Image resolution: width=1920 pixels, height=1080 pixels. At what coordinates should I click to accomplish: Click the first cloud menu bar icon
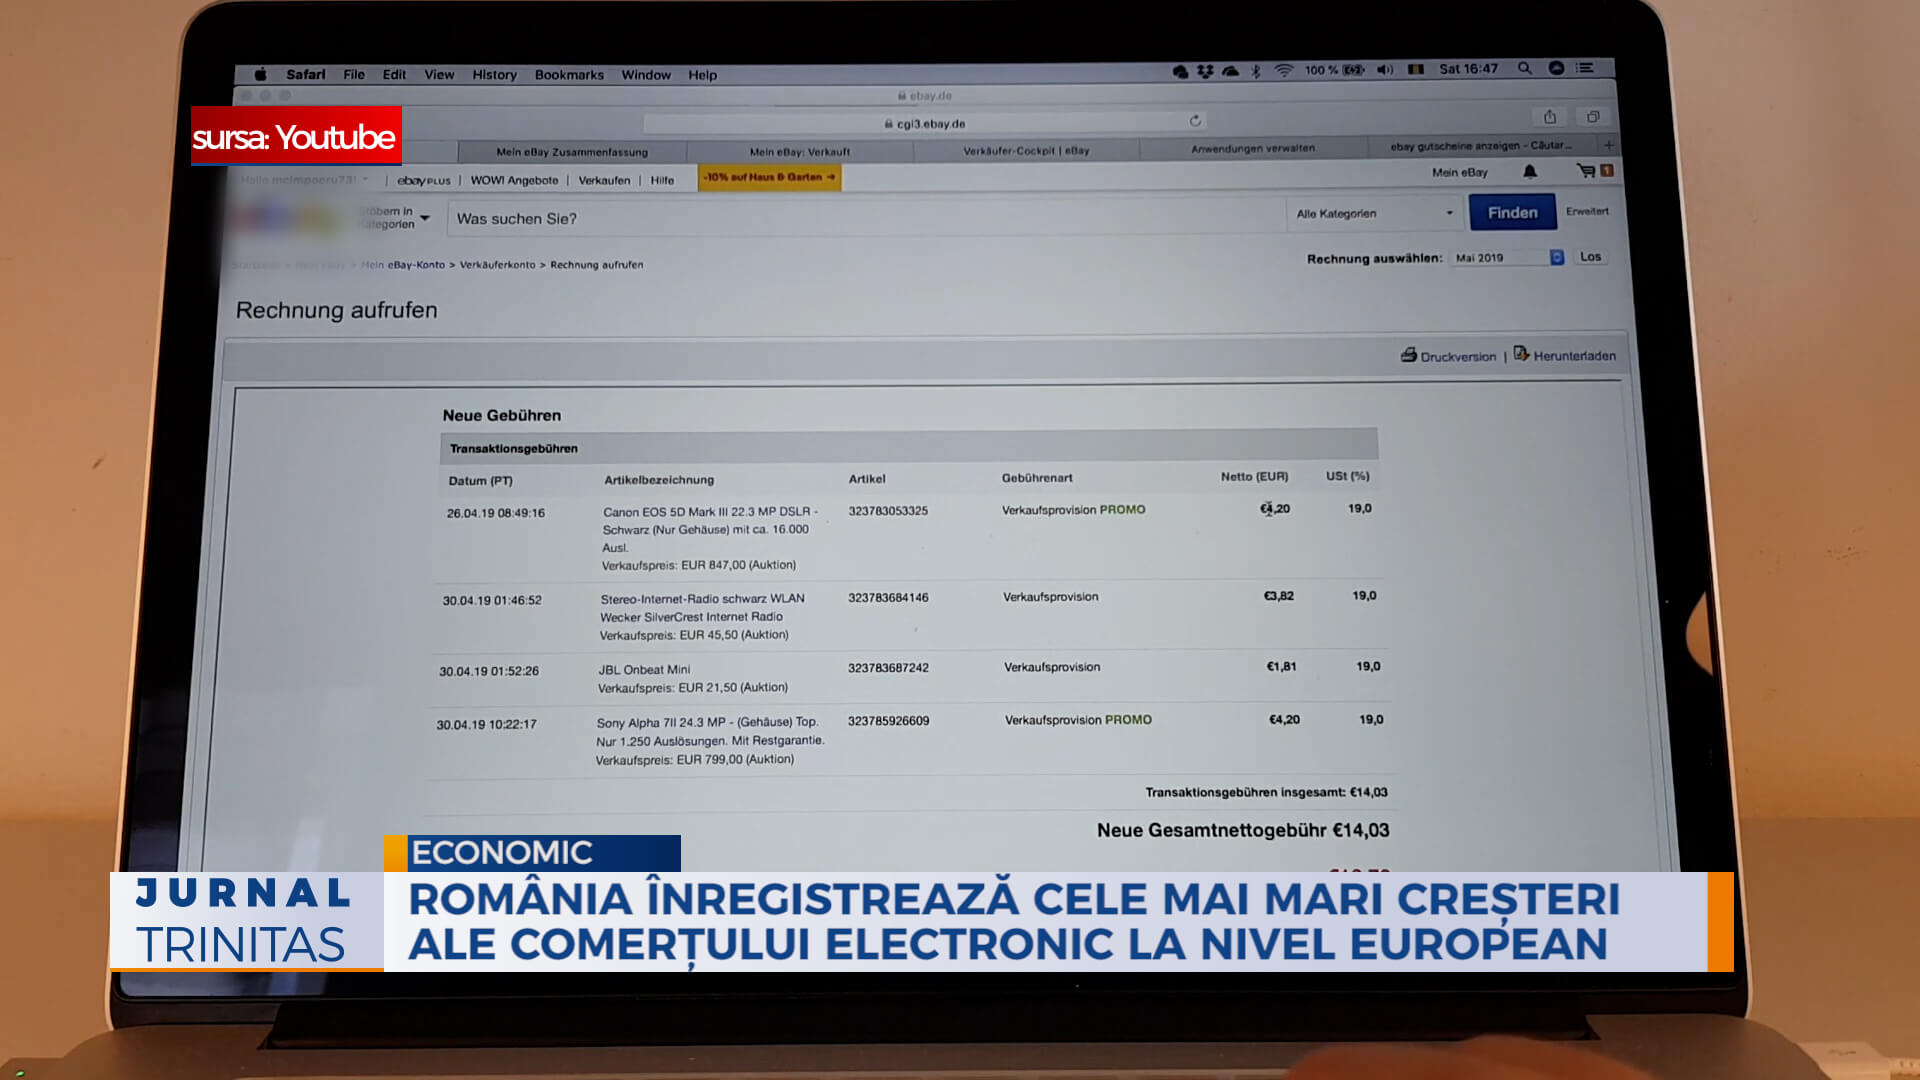point(1181,71)
